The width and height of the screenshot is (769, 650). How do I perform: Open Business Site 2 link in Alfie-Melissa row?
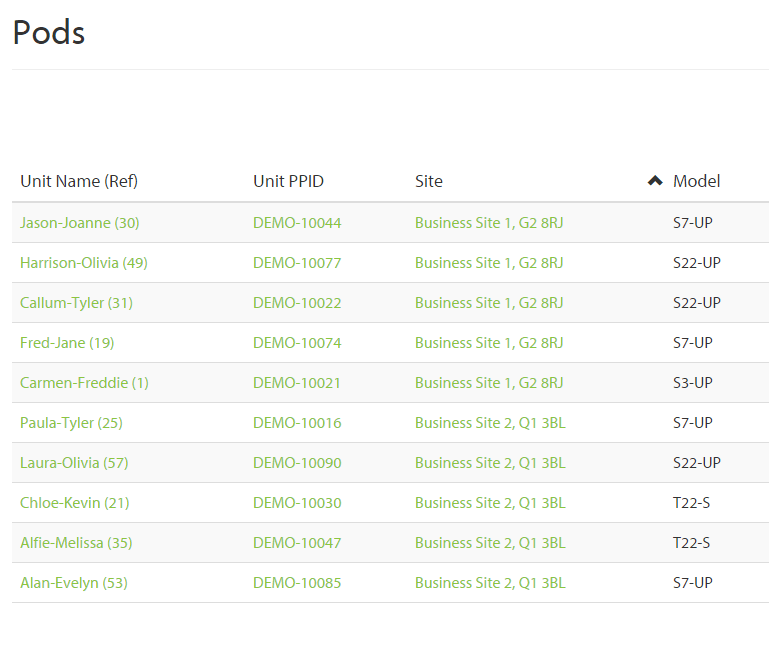(x=490, y=543)
